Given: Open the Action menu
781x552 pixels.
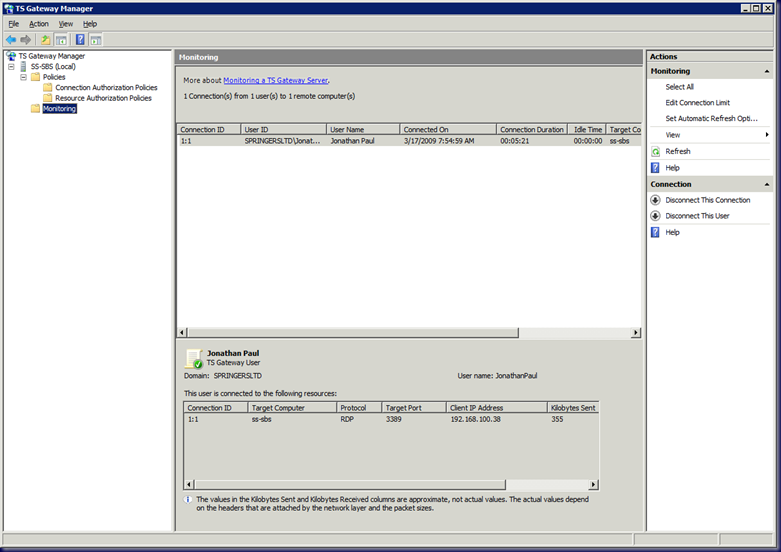Looking at the screenshot, I should pyautogui.click(x=38, y=23).
